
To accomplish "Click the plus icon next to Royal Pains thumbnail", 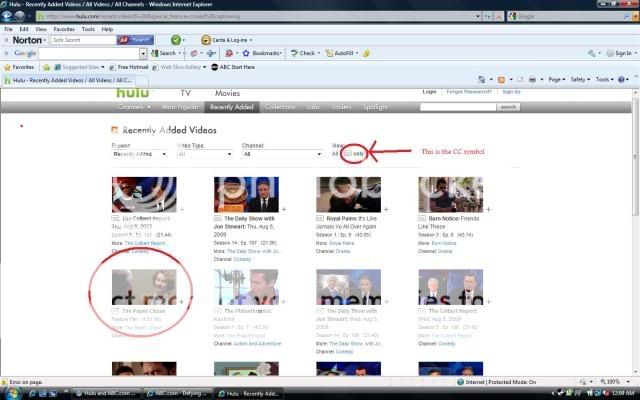I will (x=386, y=209).
